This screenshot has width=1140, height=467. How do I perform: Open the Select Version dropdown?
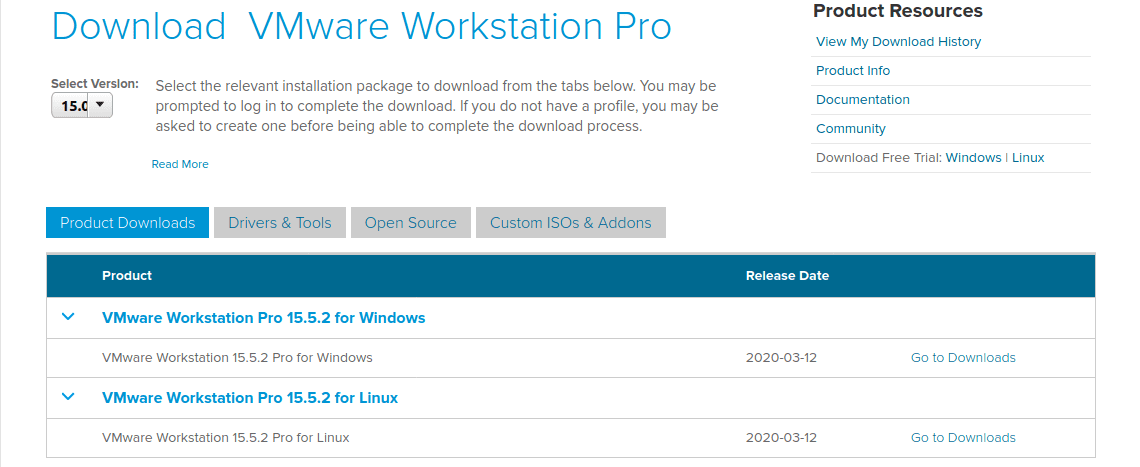pos(82,106)
